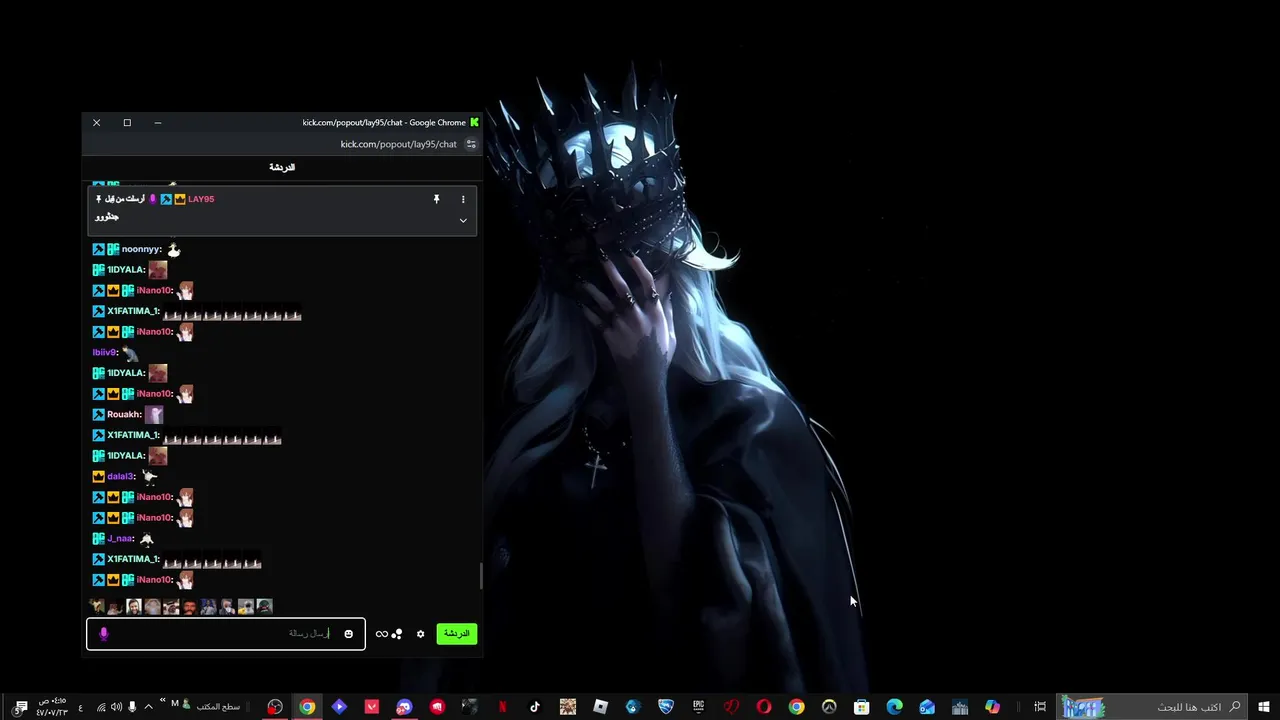
Task: Open chat settings gear icon
Action: (420, 634)
